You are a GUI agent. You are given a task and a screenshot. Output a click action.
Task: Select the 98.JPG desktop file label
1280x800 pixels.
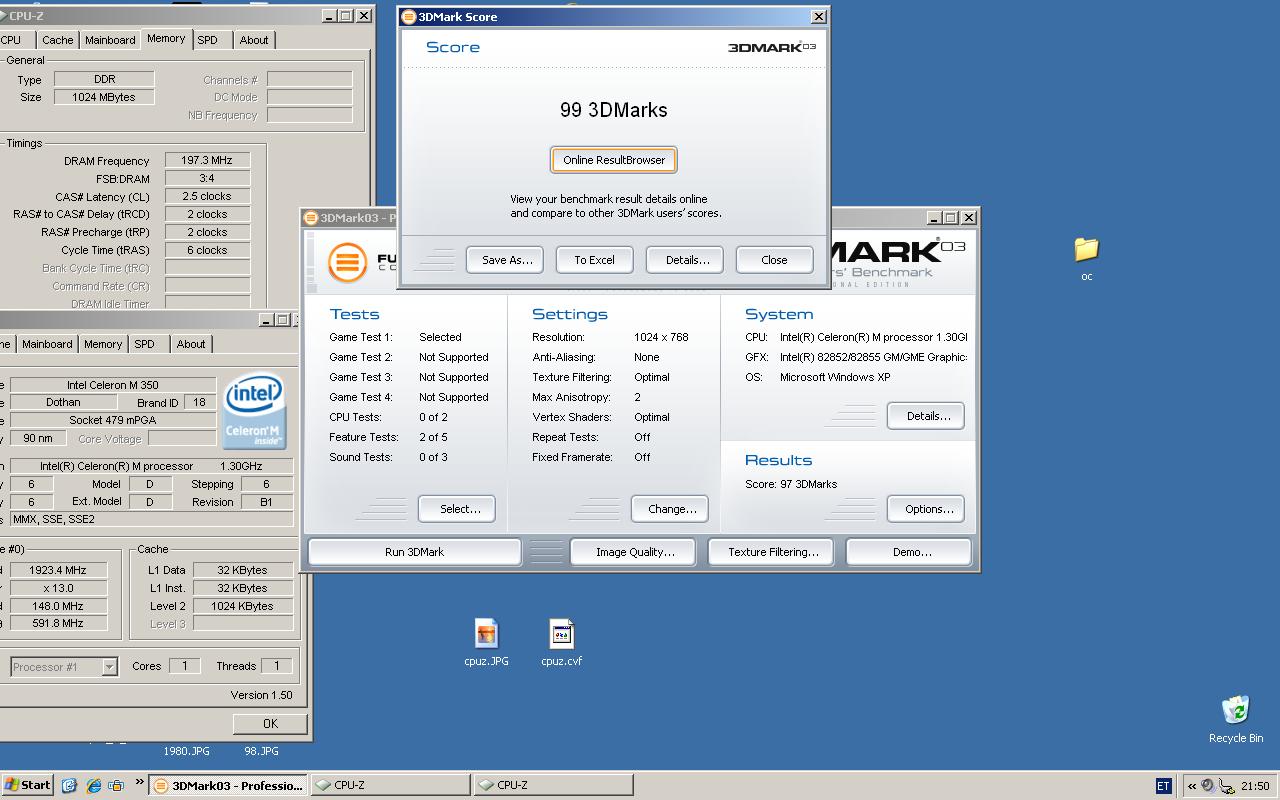(x=261, y=751)
